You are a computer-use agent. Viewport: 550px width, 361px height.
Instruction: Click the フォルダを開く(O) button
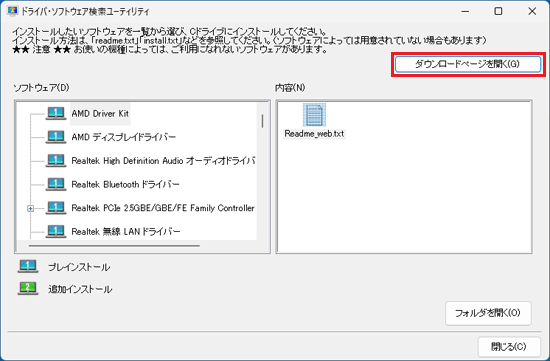[x=488, y=313]
